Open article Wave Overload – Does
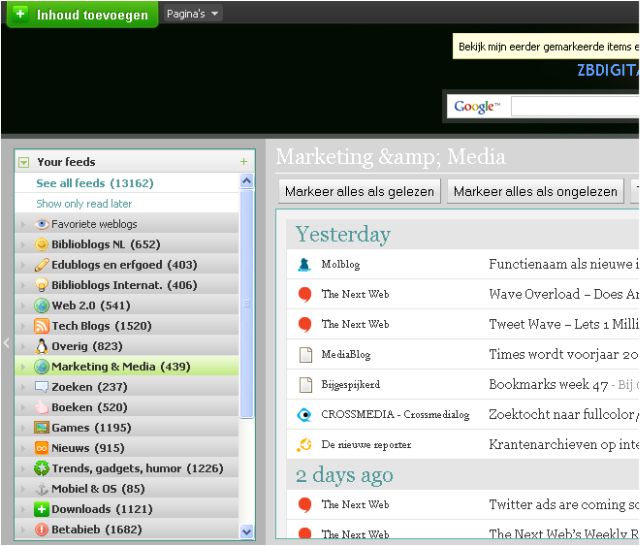 [564, 294]
